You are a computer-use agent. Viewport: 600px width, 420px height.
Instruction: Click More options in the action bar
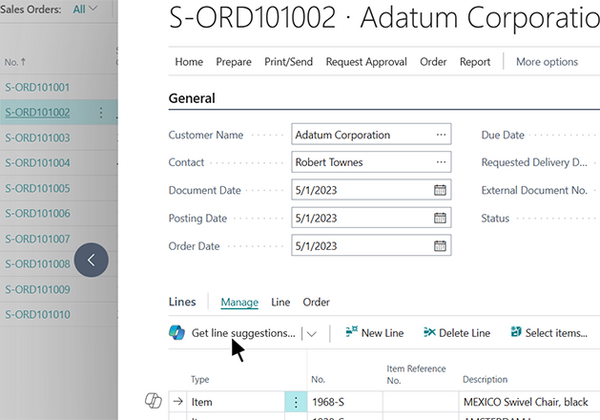[546, 62]
